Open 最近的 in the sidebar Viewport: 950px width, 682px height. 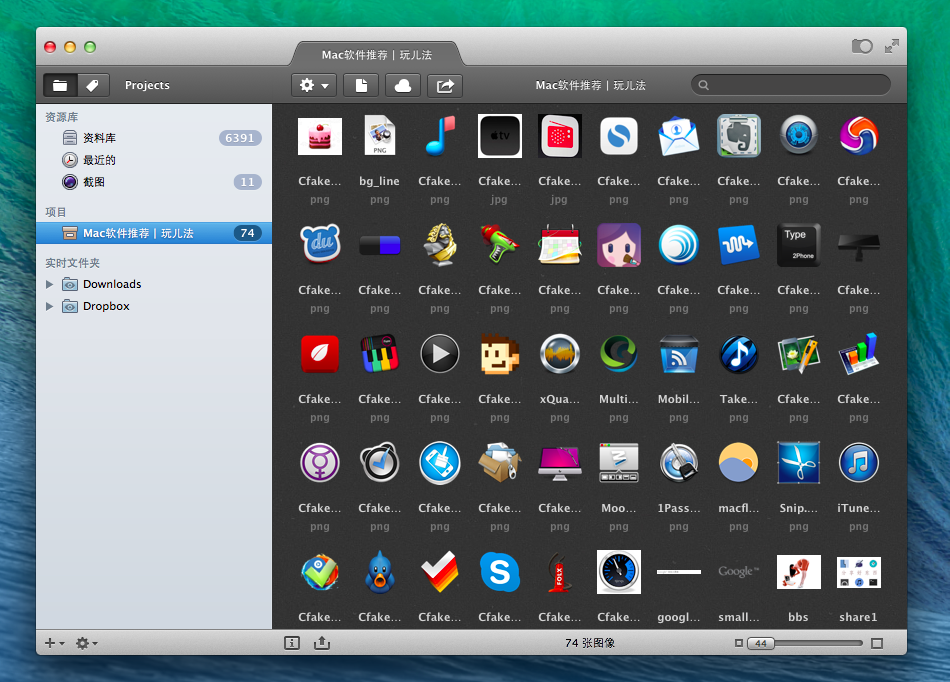point(154,160)
